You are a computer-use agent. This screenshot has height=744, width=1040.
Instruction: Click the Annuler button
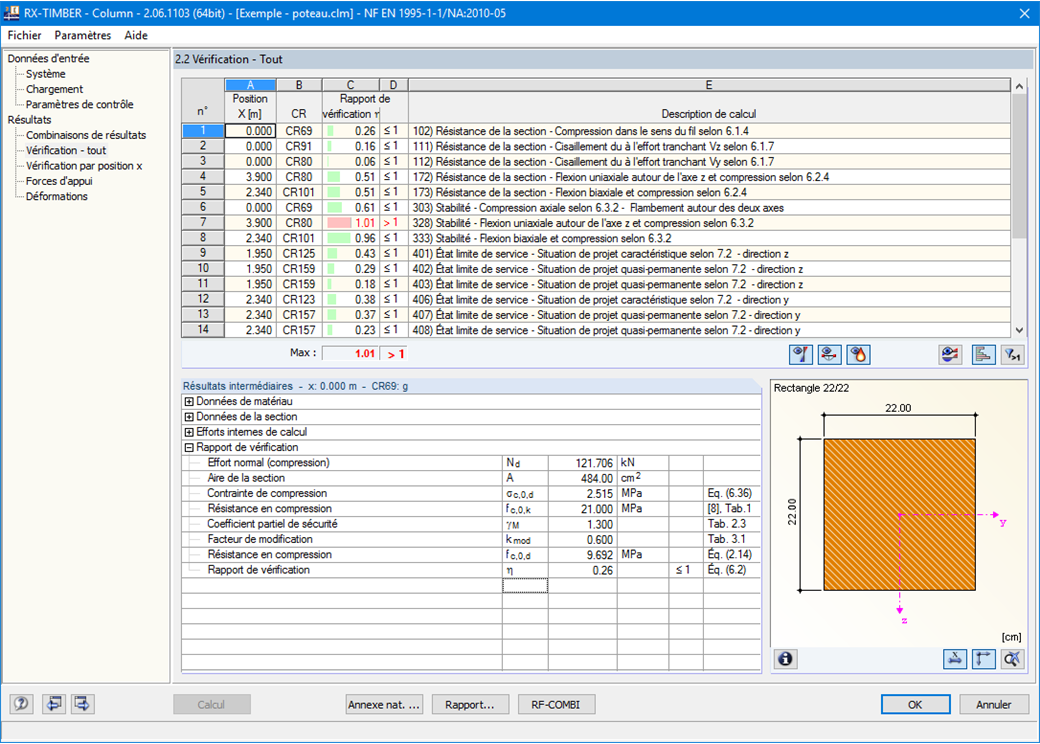pyautogui.click(x=994, y=704)
